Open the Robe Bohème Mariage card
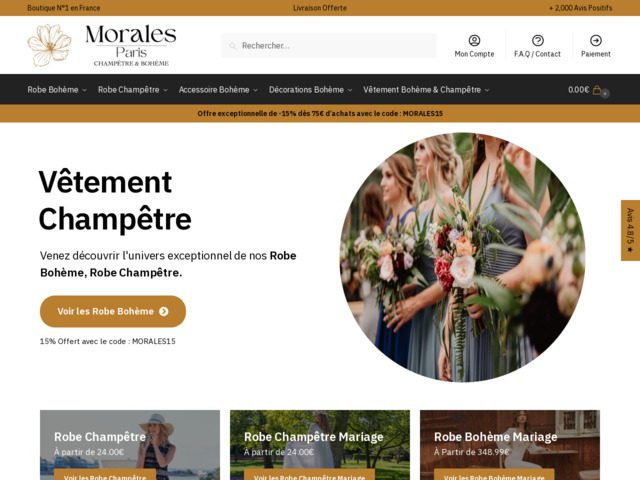The width and height of the screenshot is (640, 480). (x=510, y=445)
